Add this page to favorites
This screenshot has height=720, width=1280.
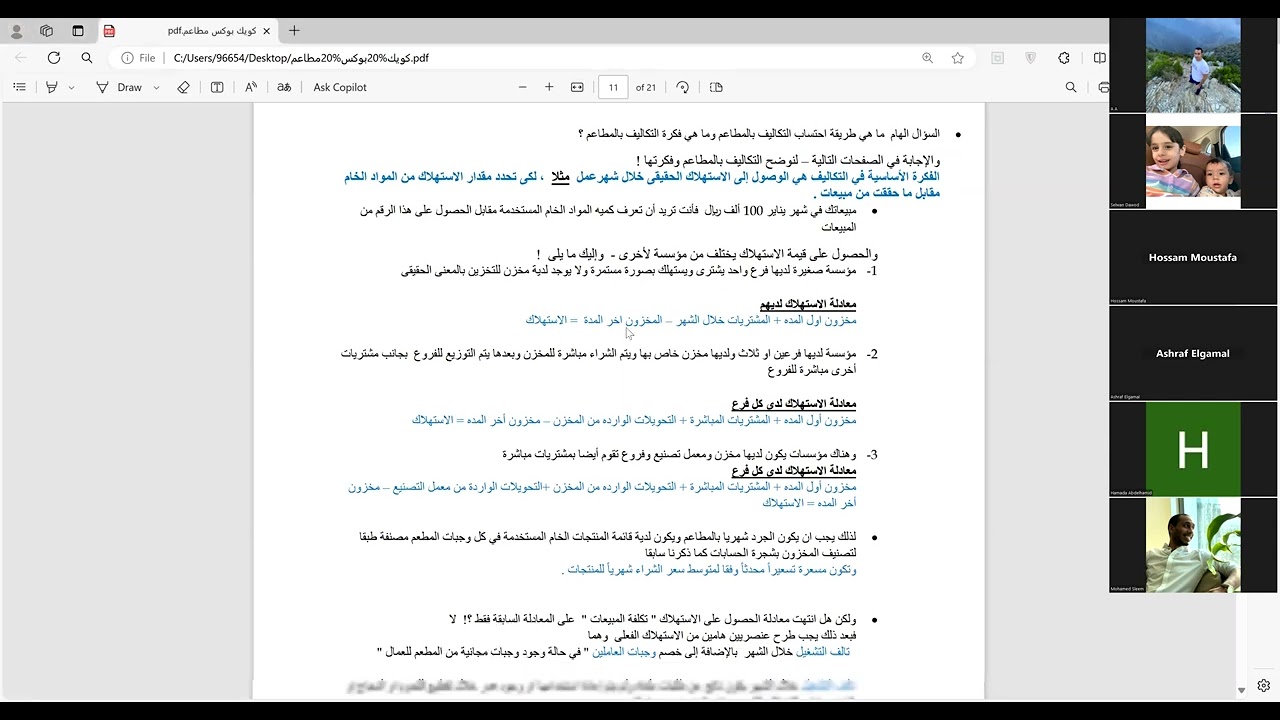point(958,58)
